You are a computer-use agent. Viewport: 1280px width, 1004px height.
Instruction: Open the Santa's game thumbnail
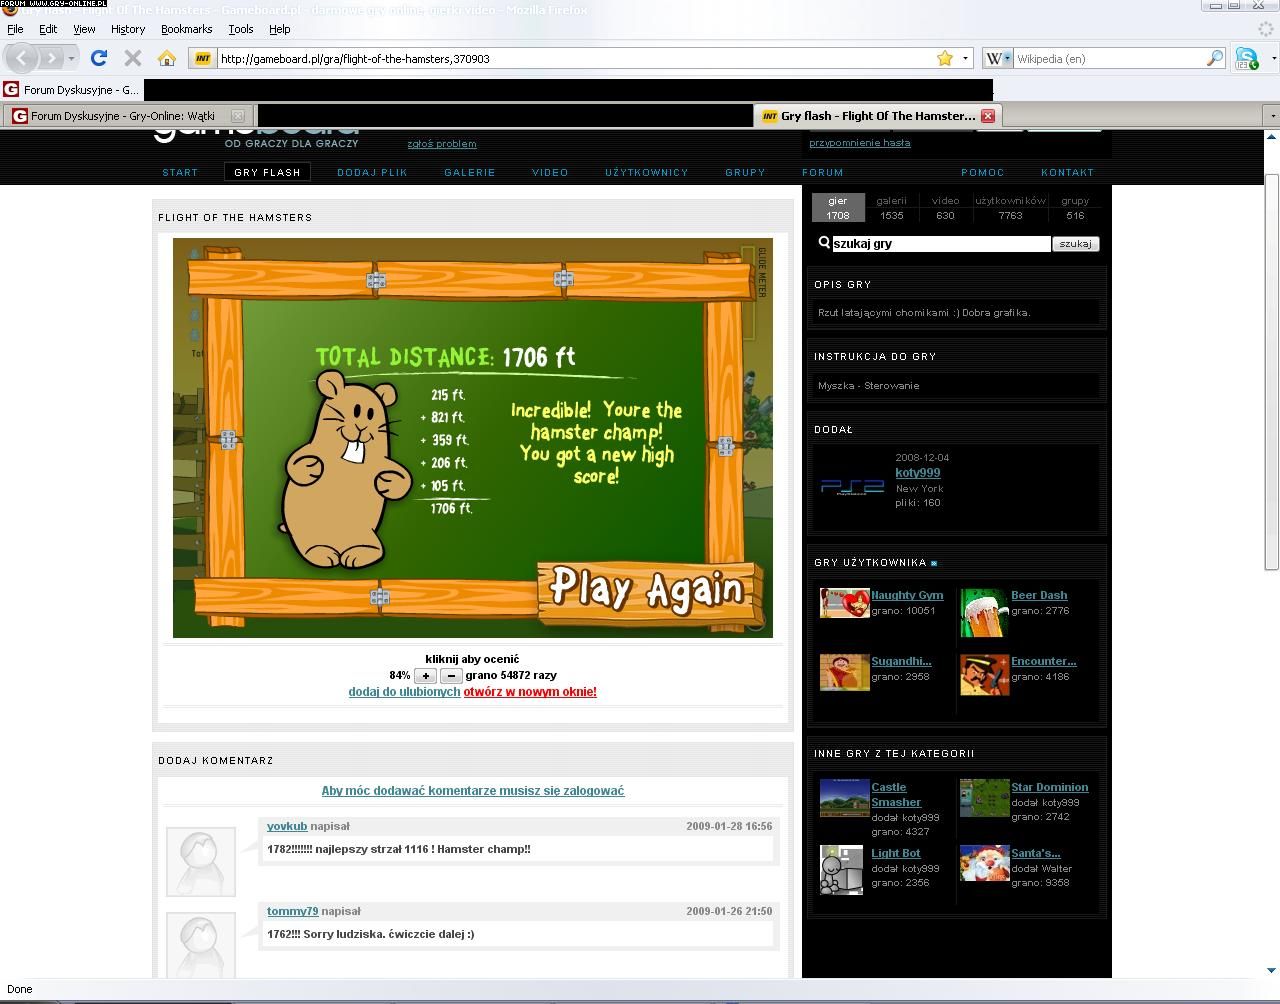point(985,863)
